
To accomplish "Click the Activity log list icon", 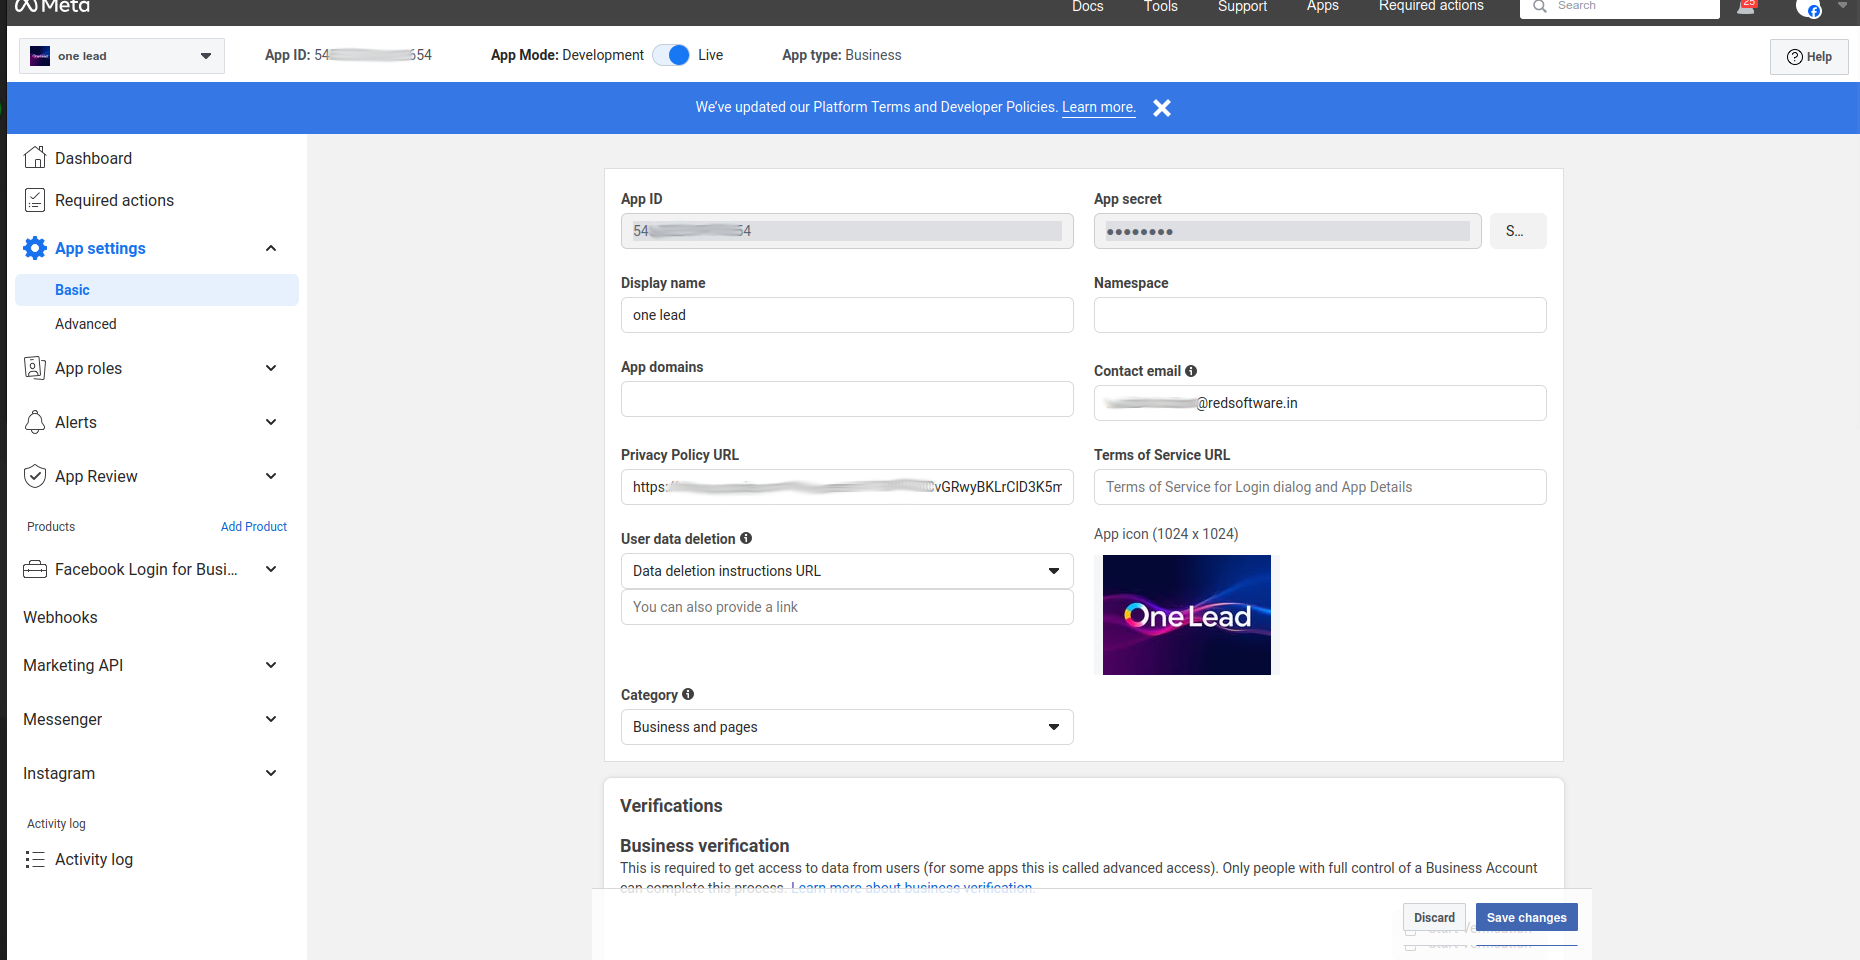I will [x=35, y=859].
